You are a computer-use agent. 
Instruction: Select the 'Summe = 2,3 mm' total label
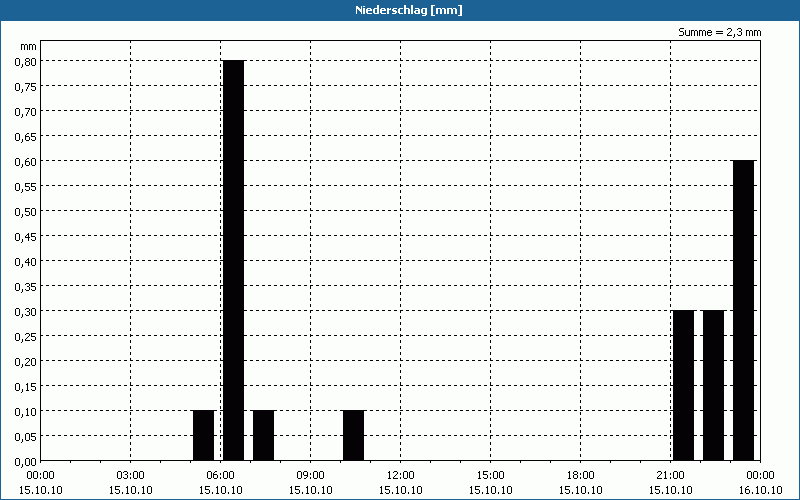[719, 32]
